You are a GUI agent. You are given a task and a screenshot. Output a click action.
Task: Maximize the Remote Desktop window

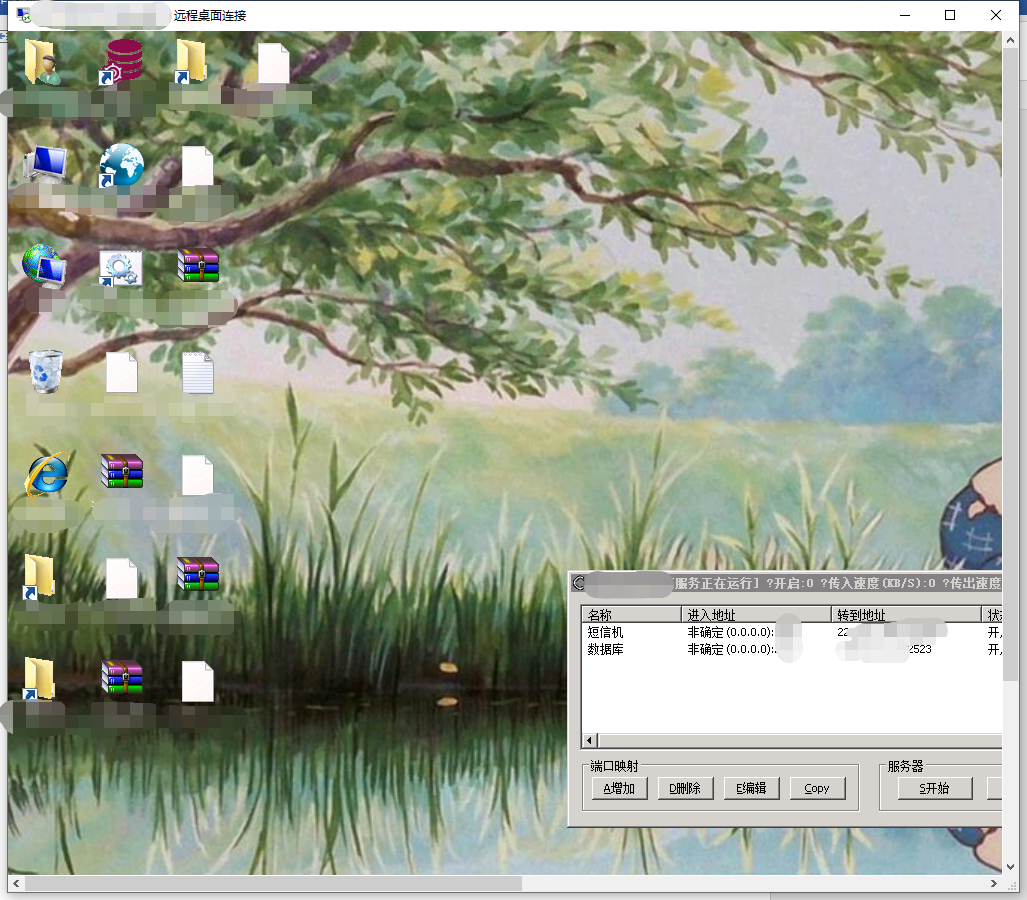point(950,14)
